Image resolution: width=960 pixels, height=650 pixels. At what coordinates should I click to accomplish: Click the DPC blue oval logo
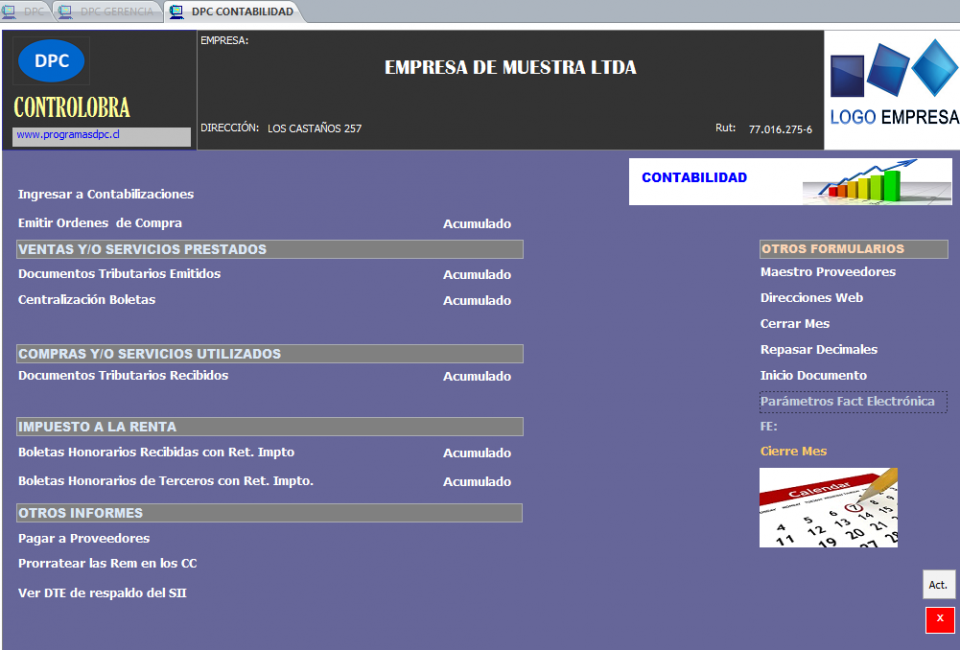click(52, 61)
